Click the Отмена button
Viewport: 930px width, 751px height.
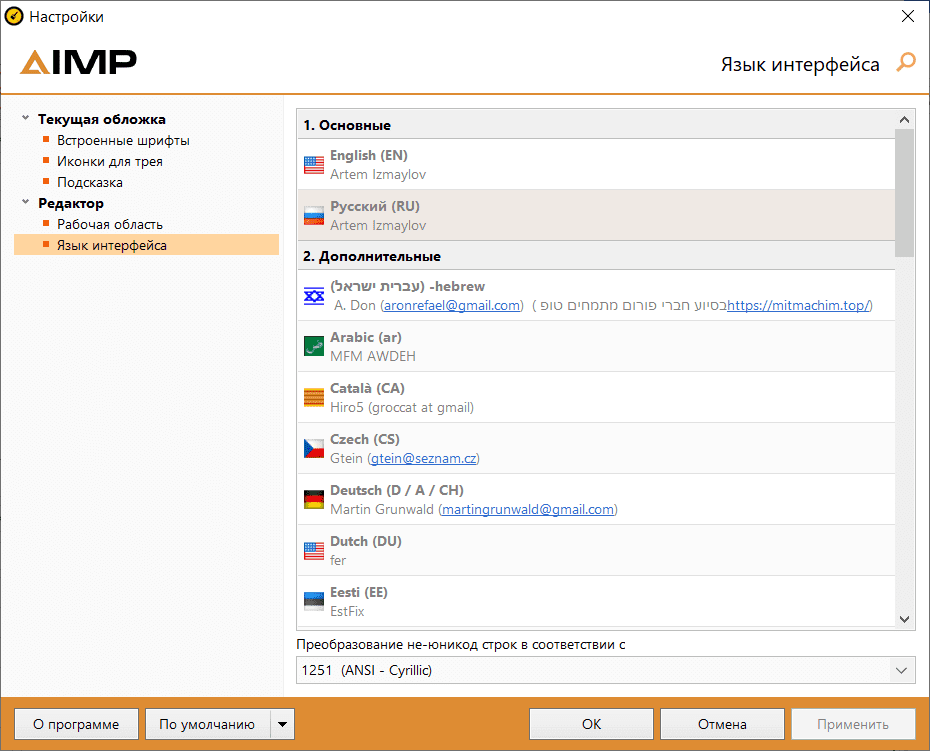pyautogui.click(x=722, y=724)
